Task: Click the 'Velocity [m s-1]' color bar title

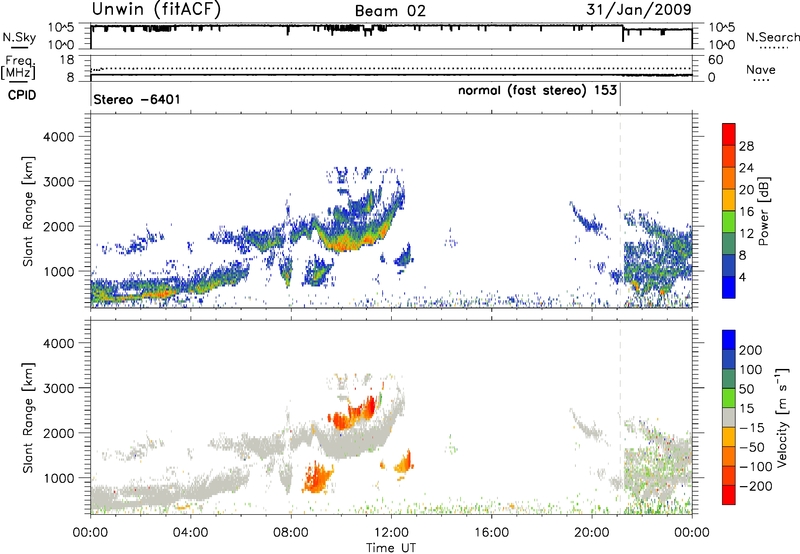Action: 782,417
